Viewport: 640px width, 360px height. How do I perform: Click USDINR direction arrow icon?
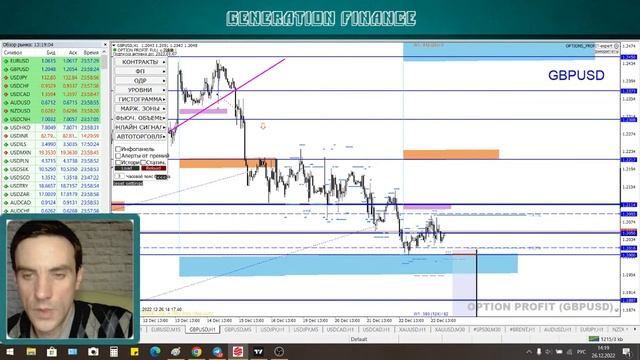[6, 136]
